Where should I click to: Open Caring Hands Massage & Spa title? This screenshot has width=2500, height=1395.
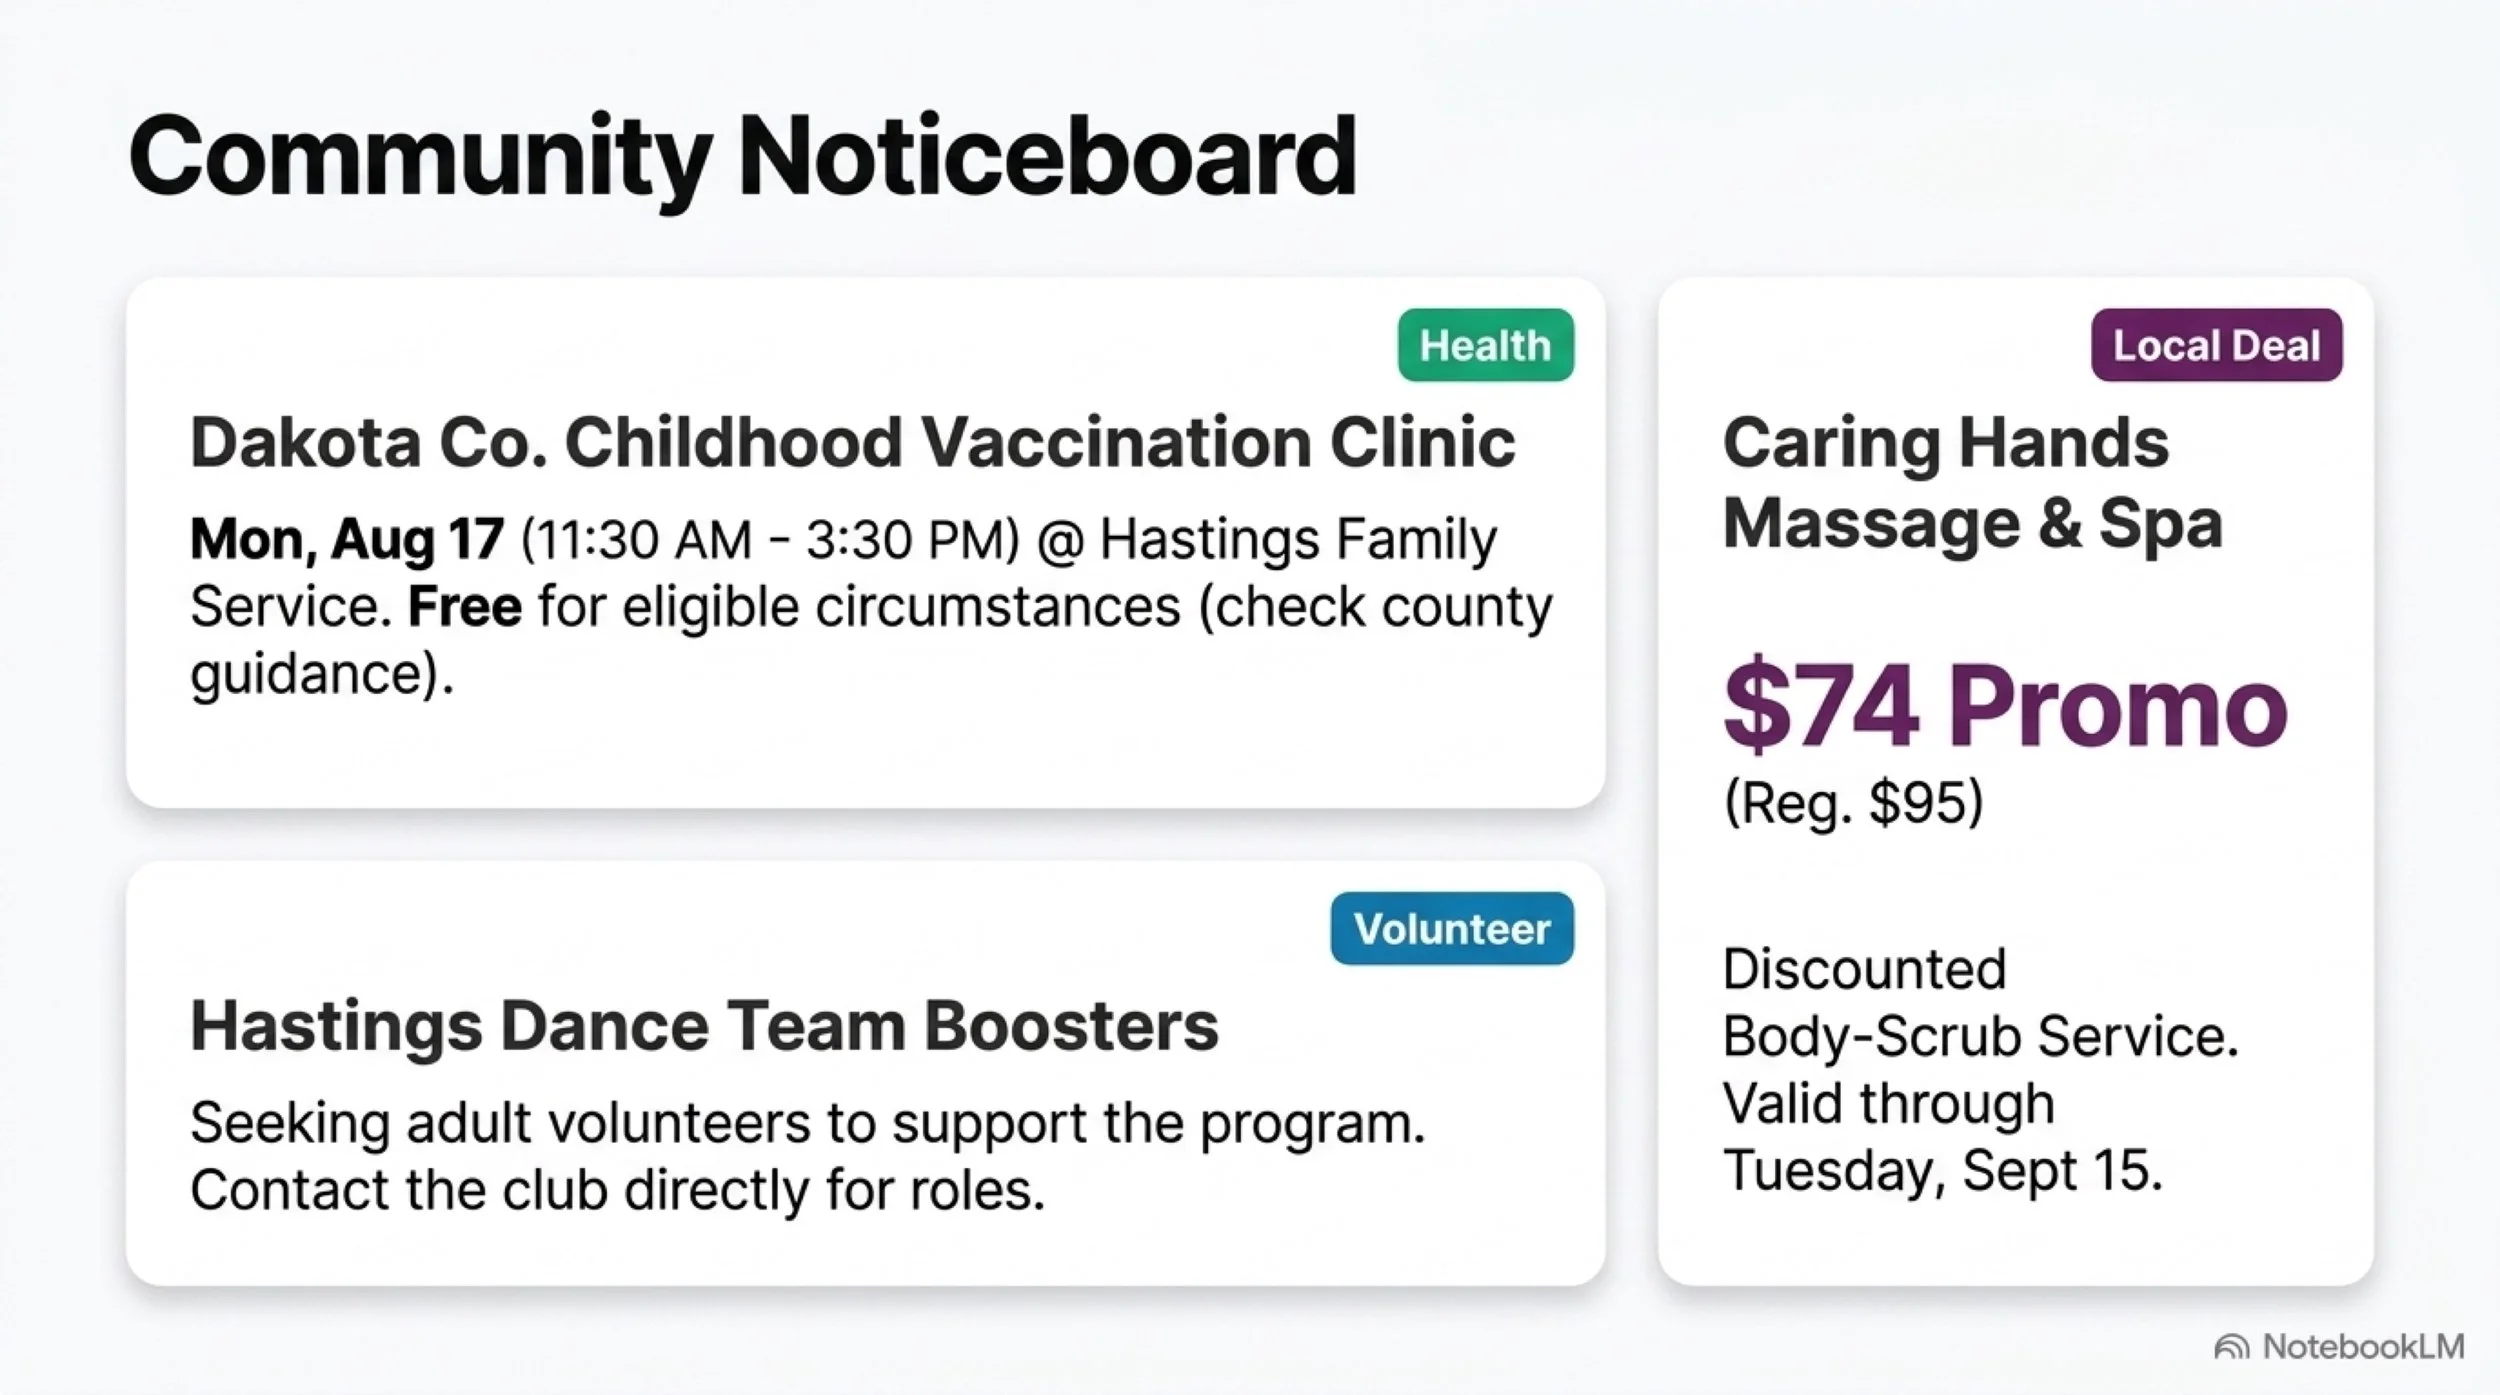pyautogui.click(x=1972, y=483)
